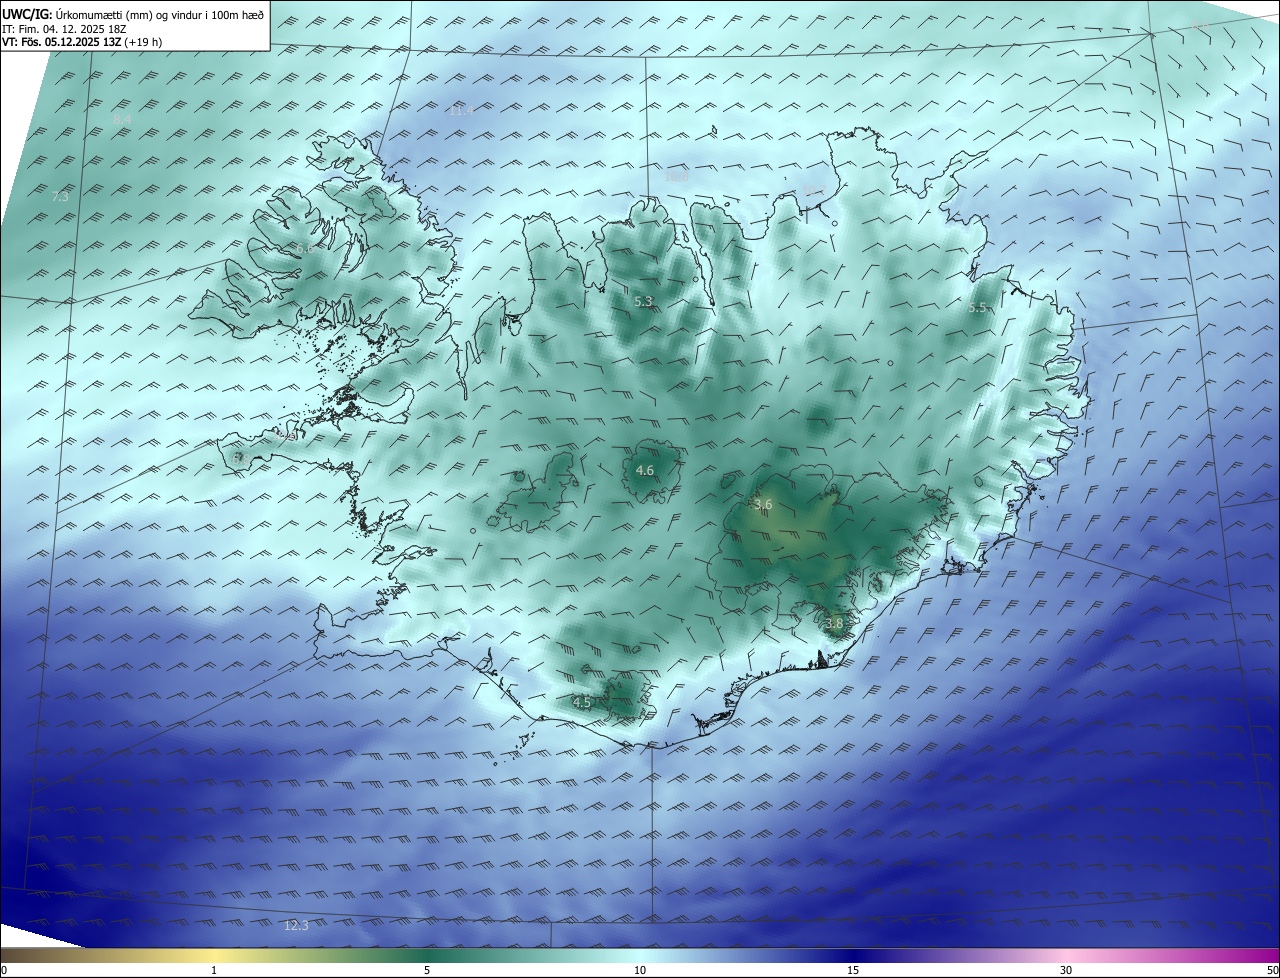This screenshot has height=978, width=1280.
Task: Click the colorbar tick label 30
Action: [x=1066, y=970]
